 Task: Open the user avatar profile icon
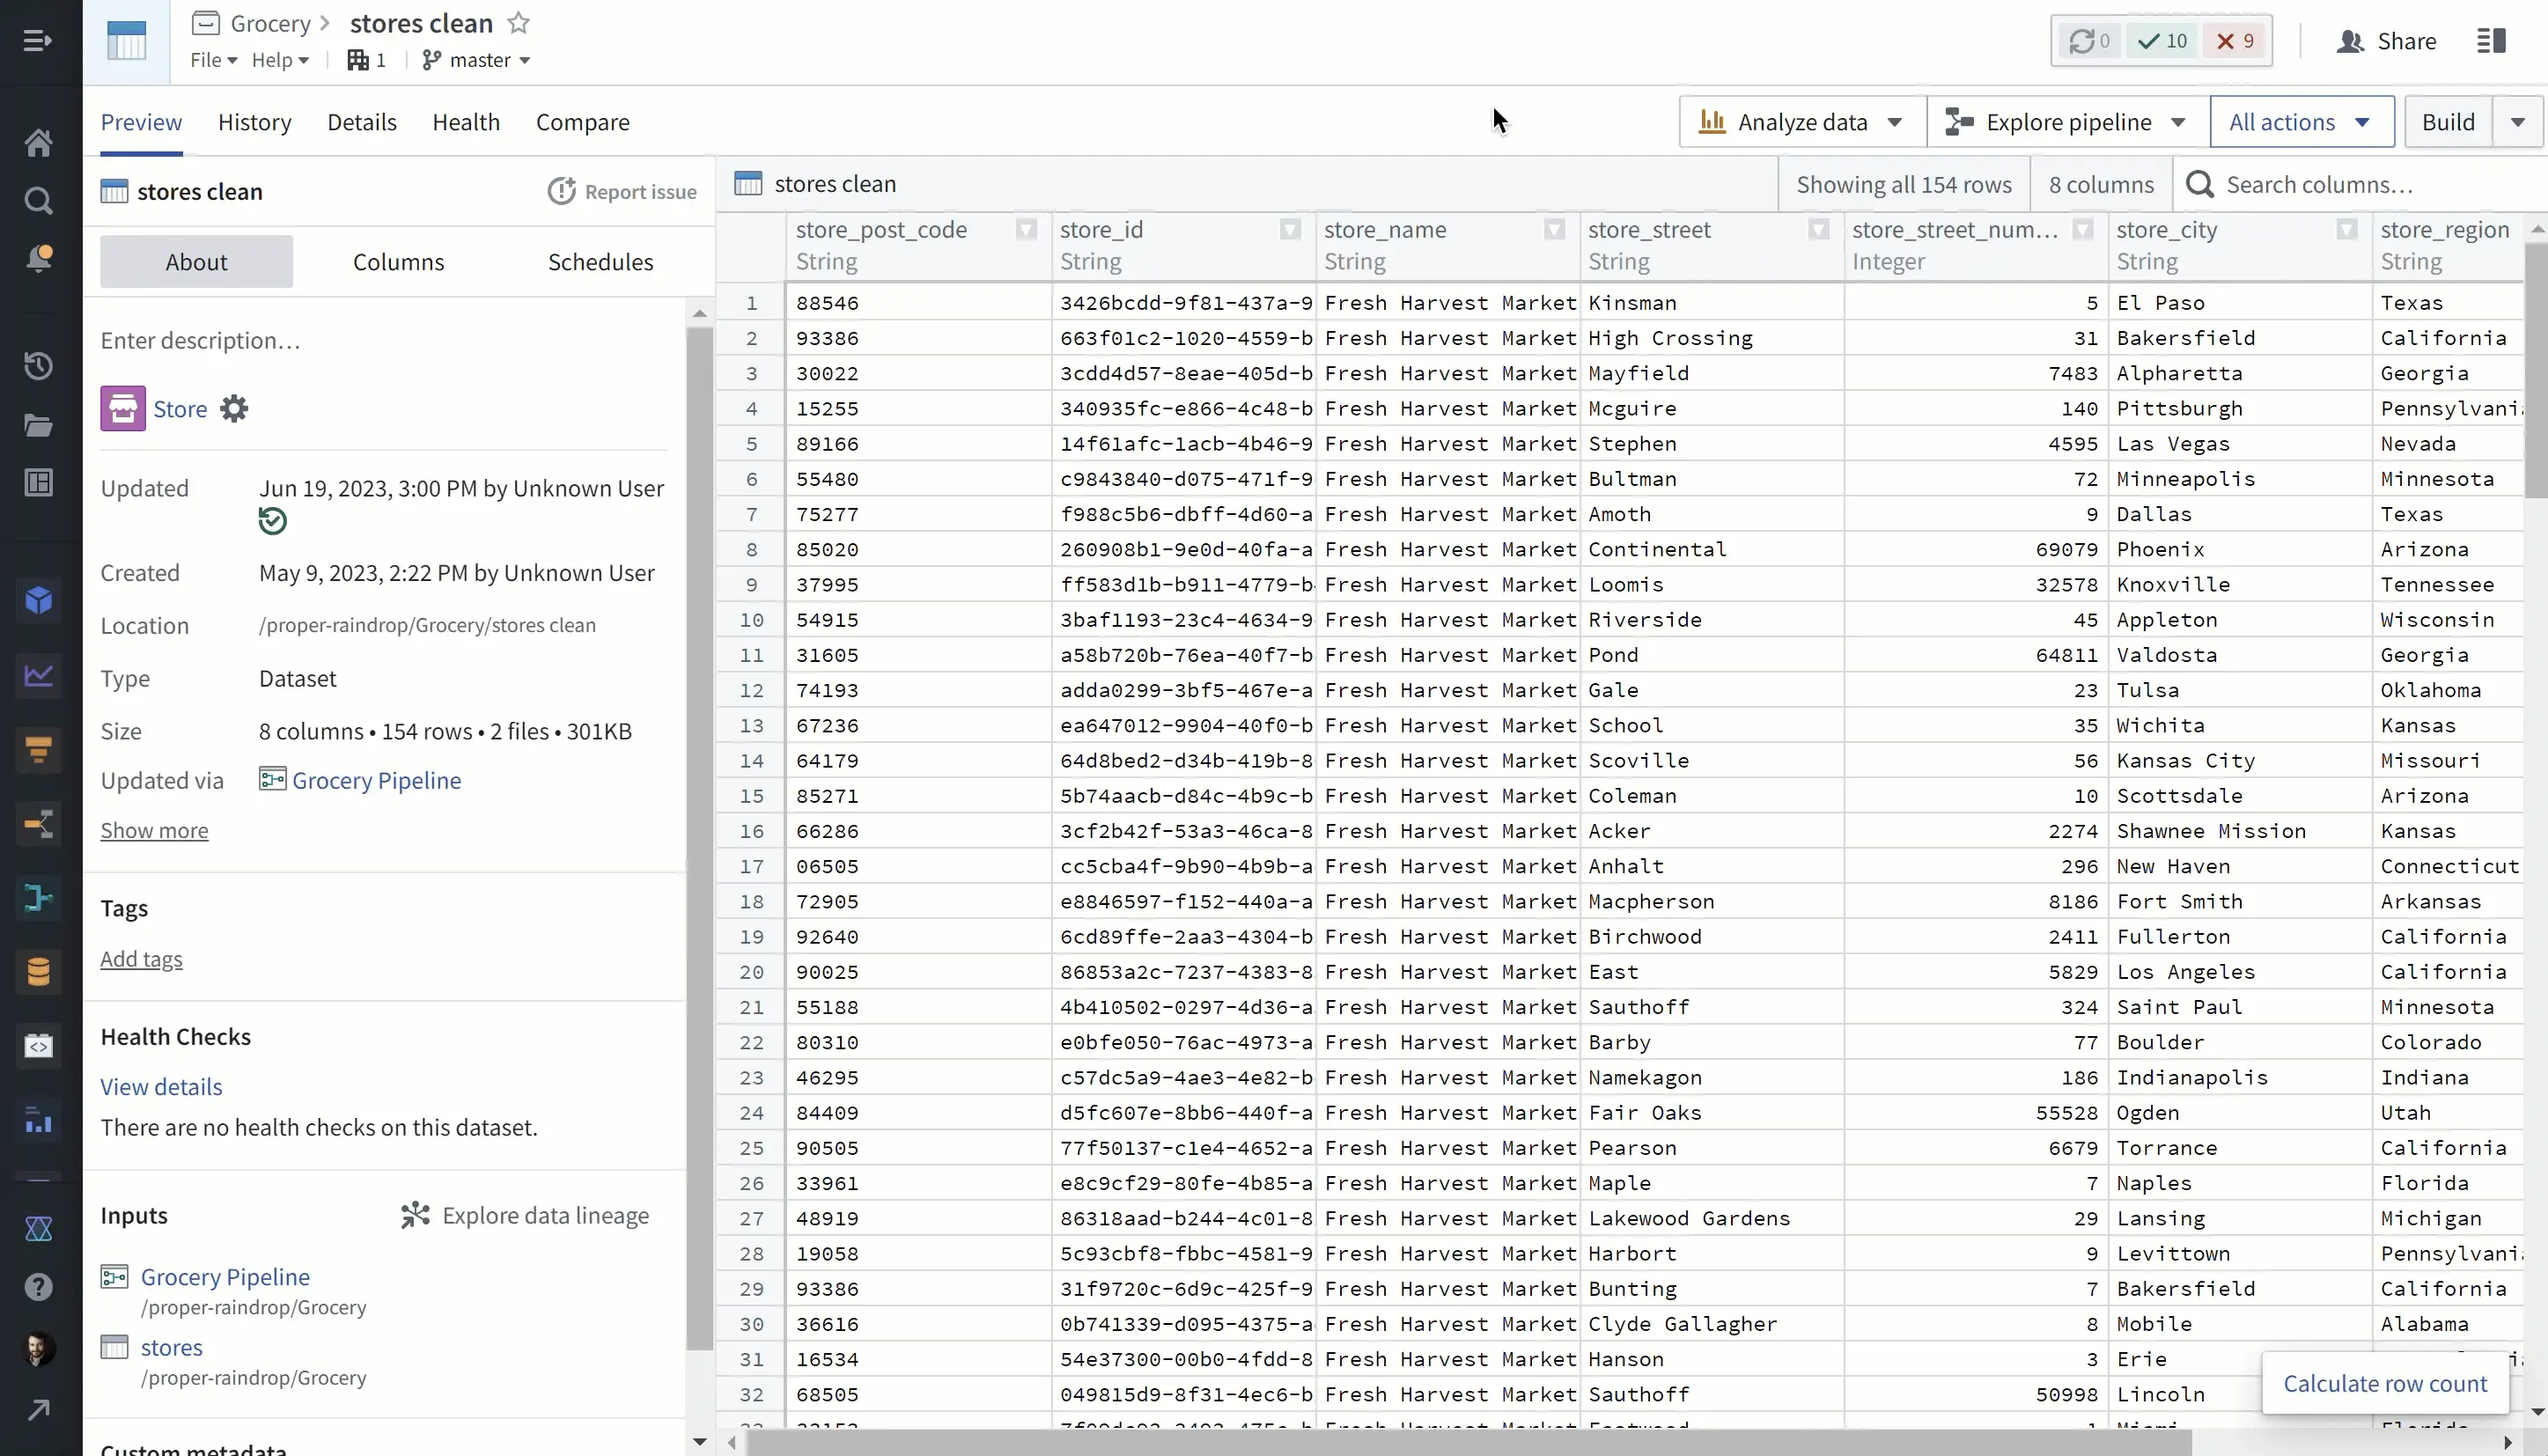[38, 1349]
